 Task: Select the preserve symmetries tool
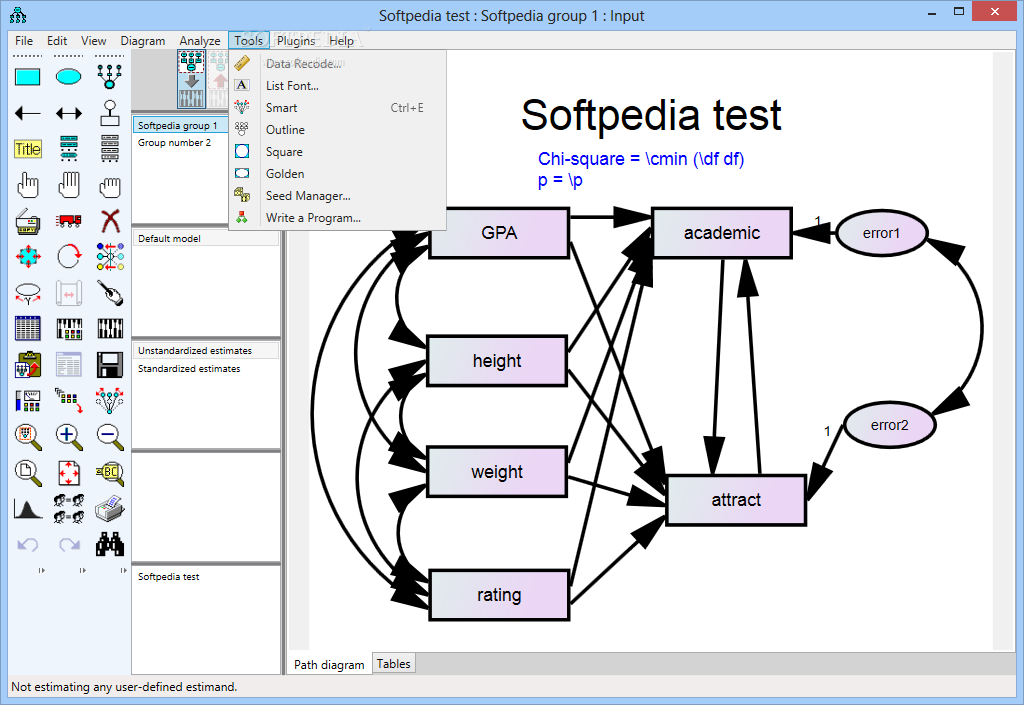110,400
